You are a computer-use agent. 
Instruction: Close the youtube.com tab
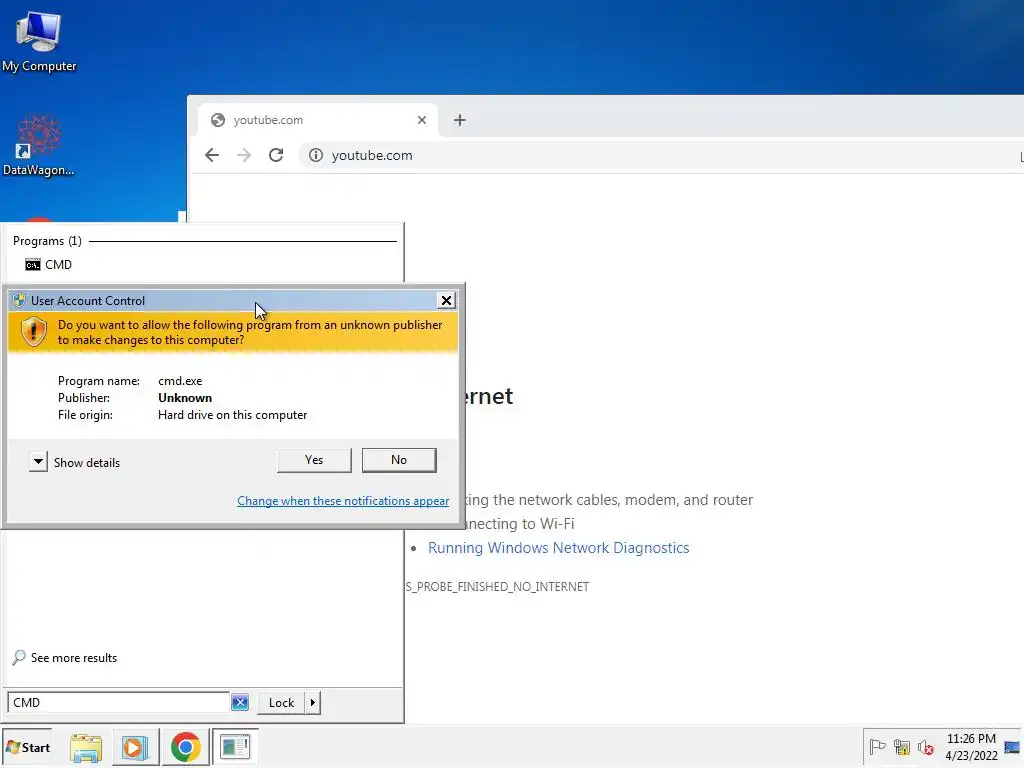[422, 120]
